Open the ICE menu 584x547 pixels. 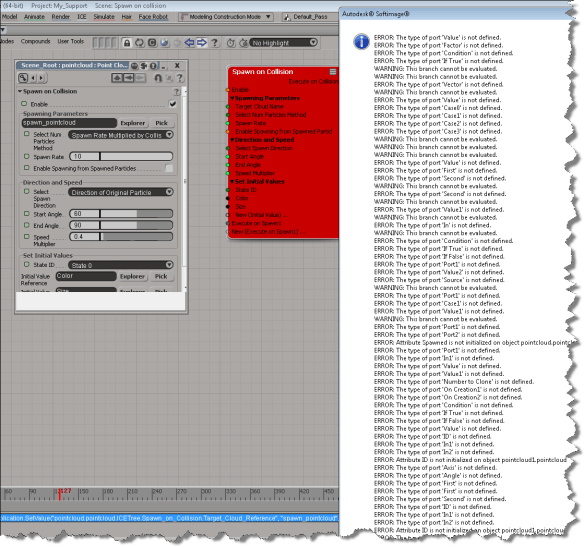82,17
